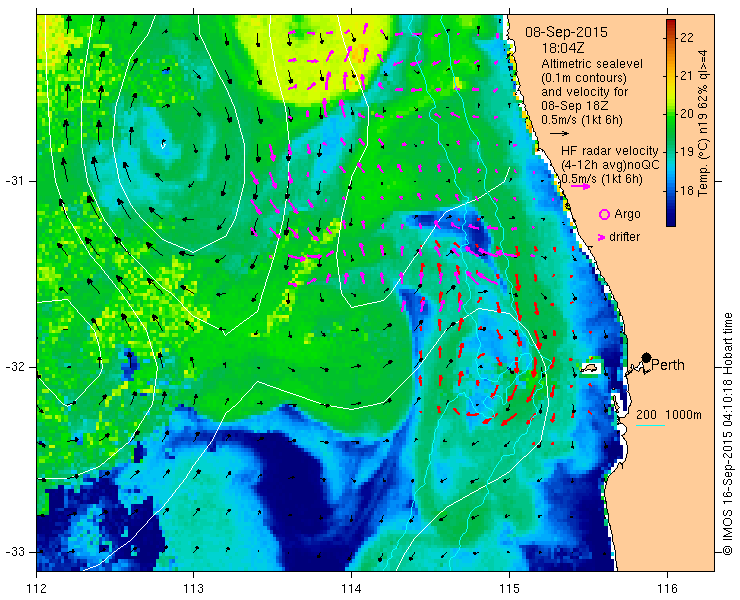The height and width of the screenshot is (600, 740).
Task: Click the color bar '21' tick label
Action: tap(687, 76)
